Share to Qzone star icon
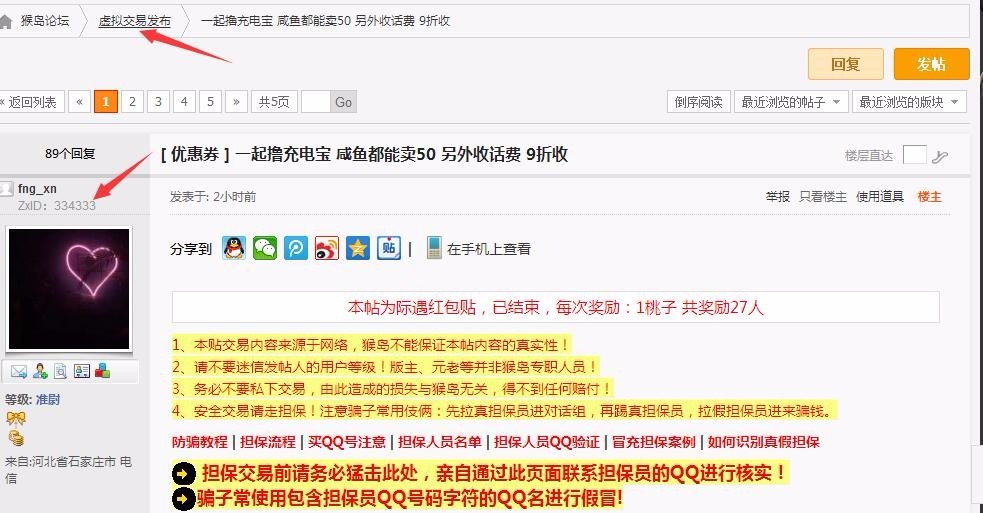This screenshot has height=513, width=983. [x=357, y=248]
